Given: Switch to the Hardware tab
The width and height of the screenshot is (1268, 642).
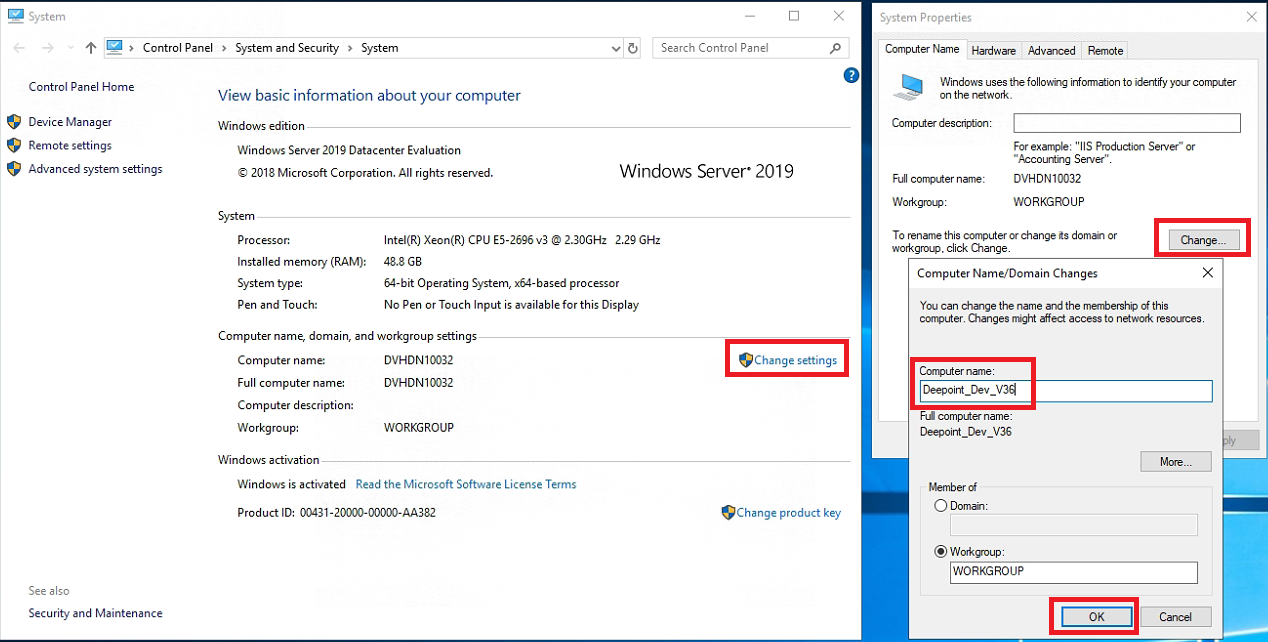Looking at the screenshot, I should pyautogui.click(x=993, y=50).
